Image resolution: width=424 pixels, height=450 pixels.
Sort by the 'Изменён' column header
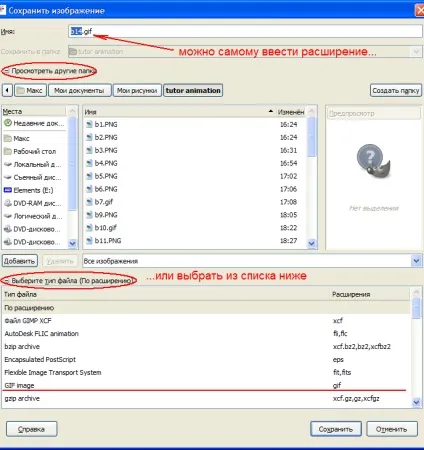click(291, 112)
